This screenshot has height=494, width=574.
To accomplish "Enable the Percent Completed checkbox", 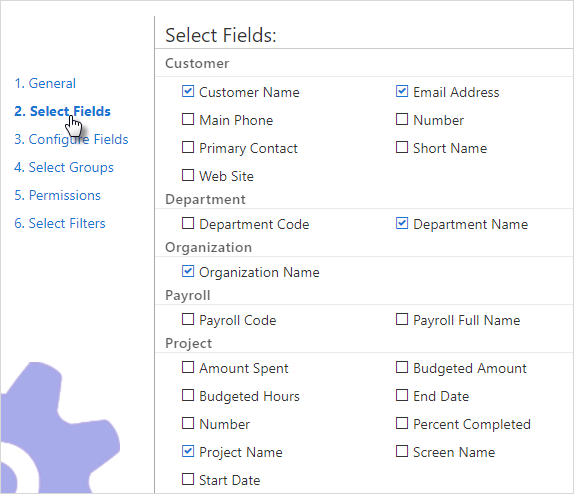I will (x=402, y=423).
